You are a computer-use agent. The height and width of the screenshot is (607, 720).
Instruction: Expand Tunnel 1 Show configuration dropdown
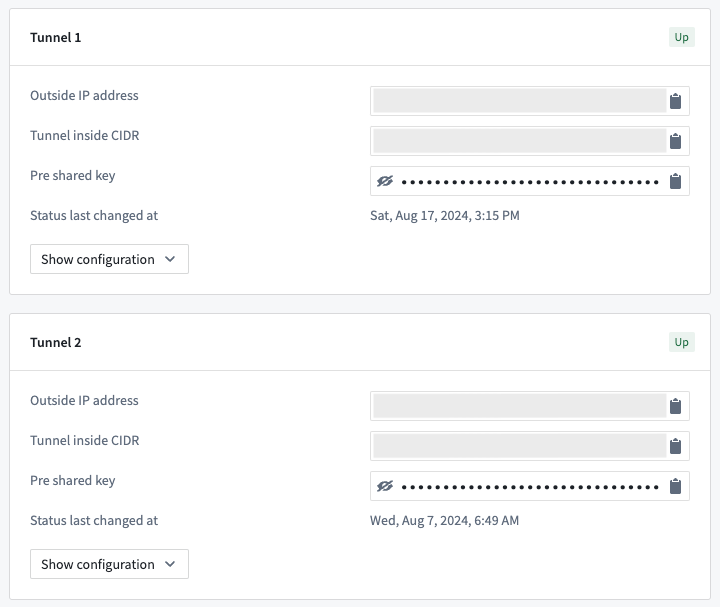[109, 259]
